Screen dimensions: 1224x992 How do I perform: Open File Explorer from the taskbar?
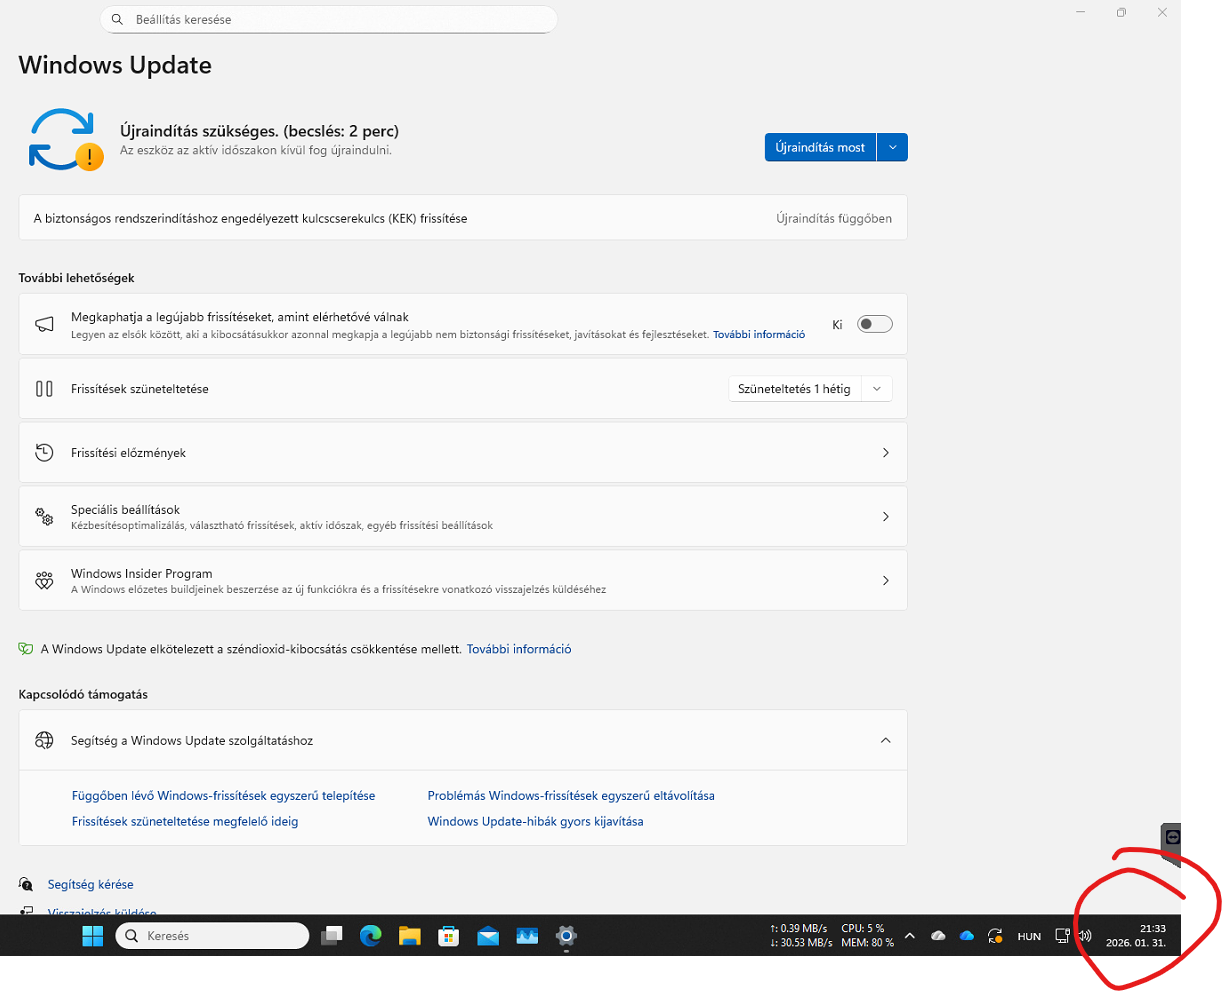click(410, 936)
